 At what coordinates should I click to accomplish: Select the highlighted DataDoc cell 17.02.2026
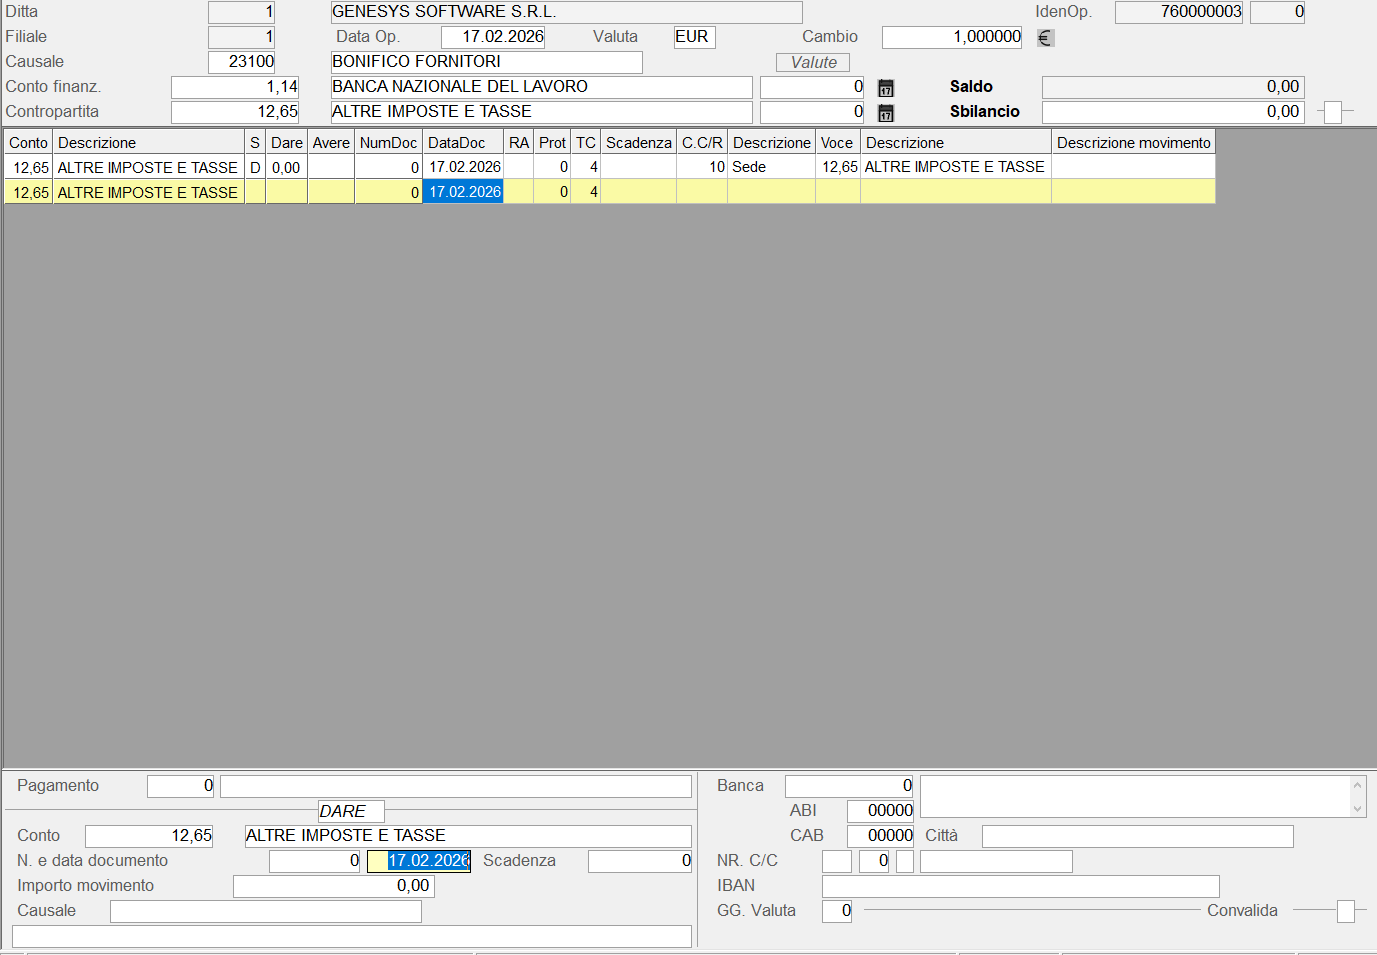coord(463,192)
